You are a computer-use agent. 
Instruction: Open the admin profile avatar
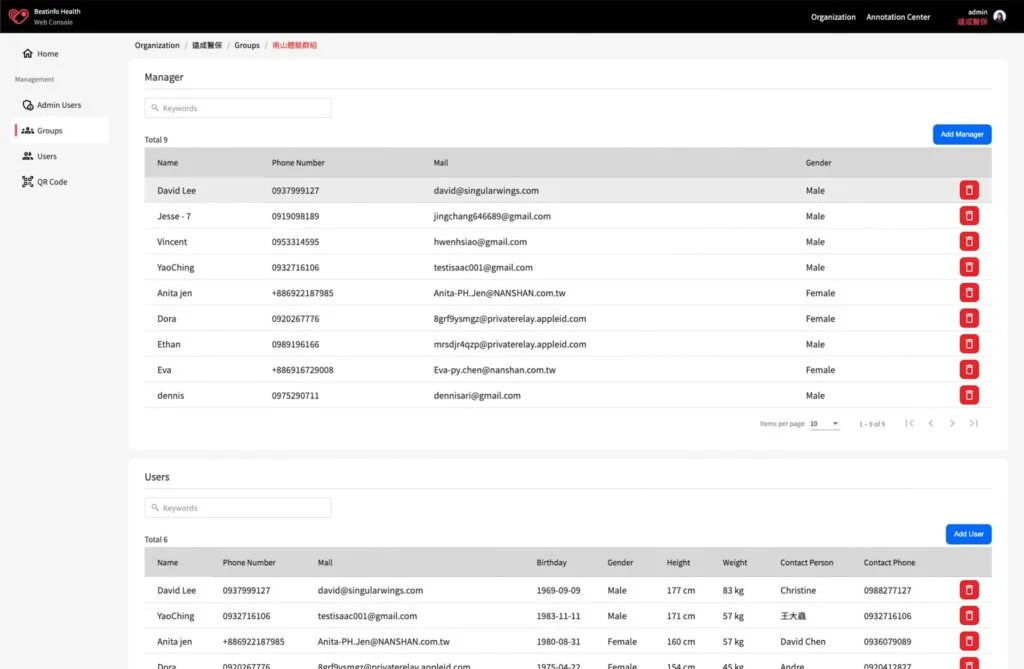tap(999, 16)
